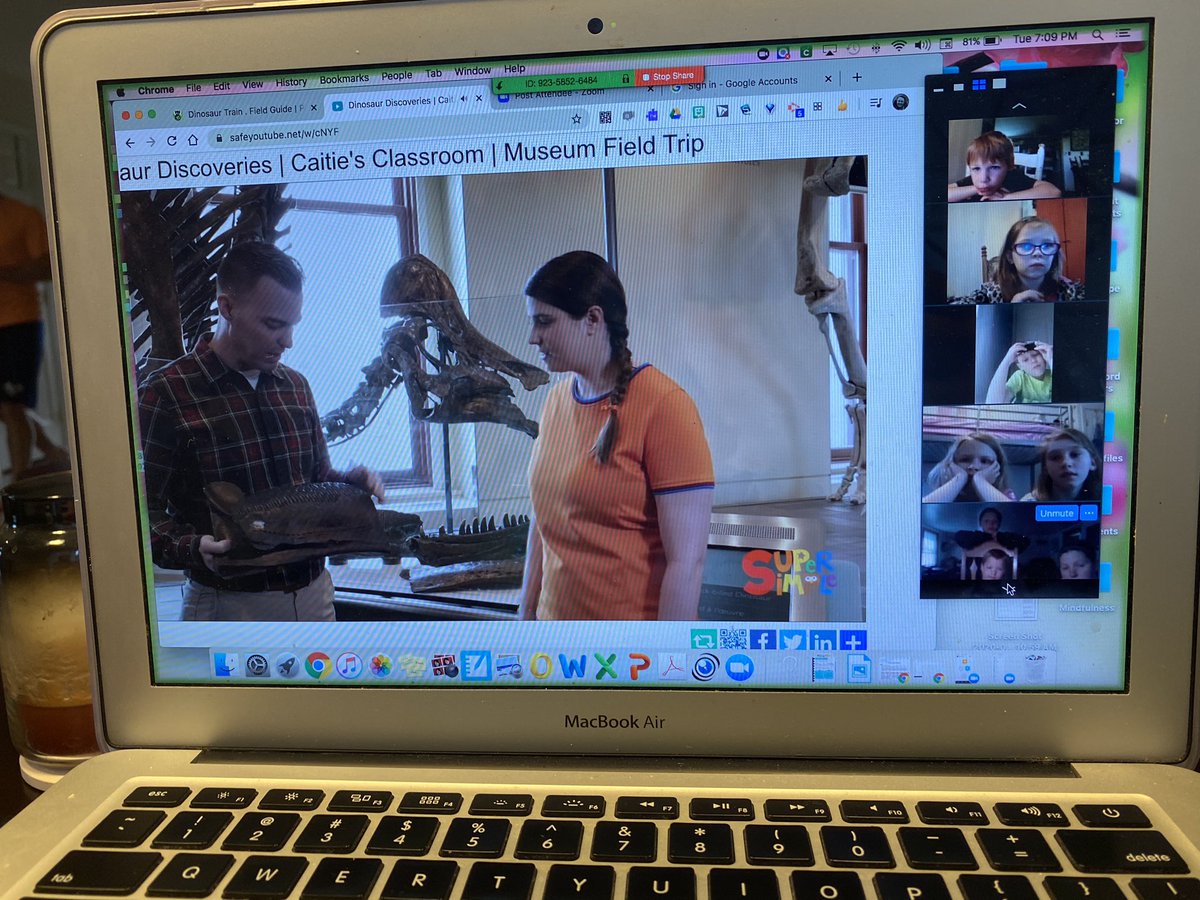
Task: Reload the safeyoutube page
Action: point(171,141)
